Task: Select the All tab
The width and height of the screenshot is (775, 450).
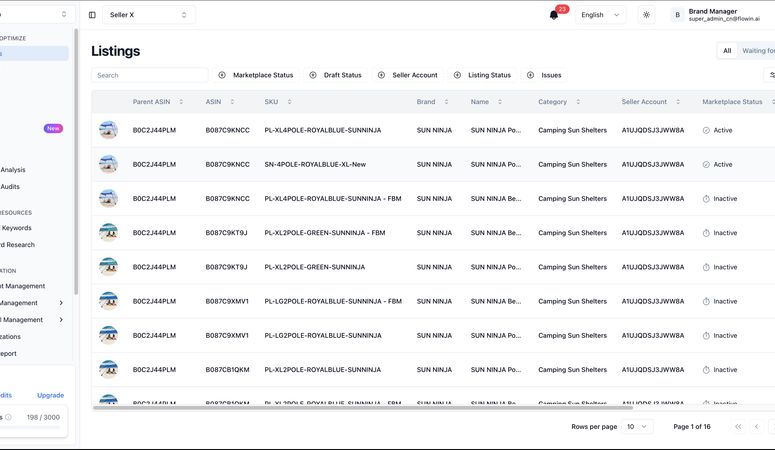Action: click(727, 50)
